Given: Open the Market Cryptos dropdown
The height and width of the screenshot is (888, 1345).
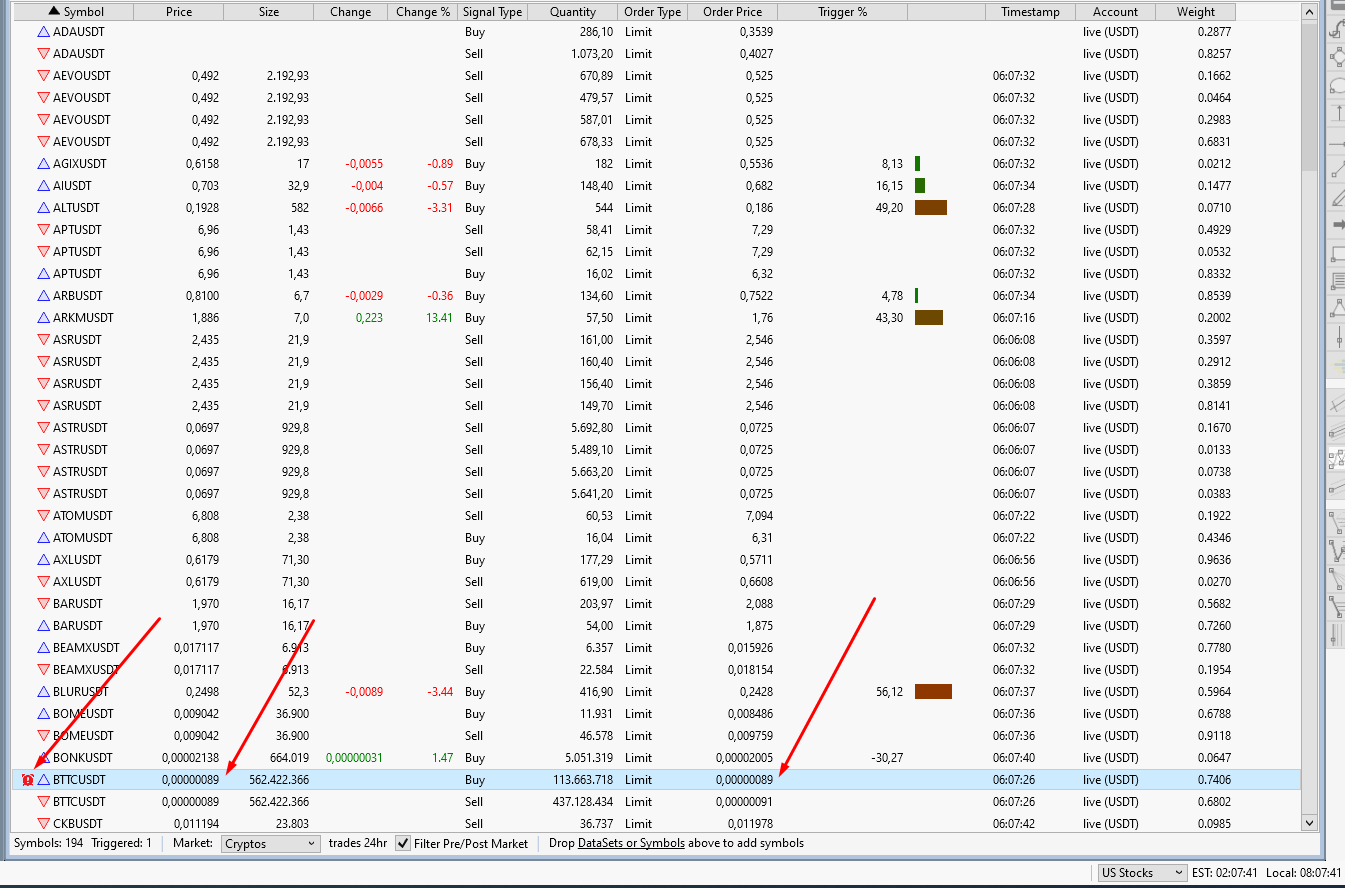Looking at the screenshot, I should pyautogui.click(x=271, y=844).
